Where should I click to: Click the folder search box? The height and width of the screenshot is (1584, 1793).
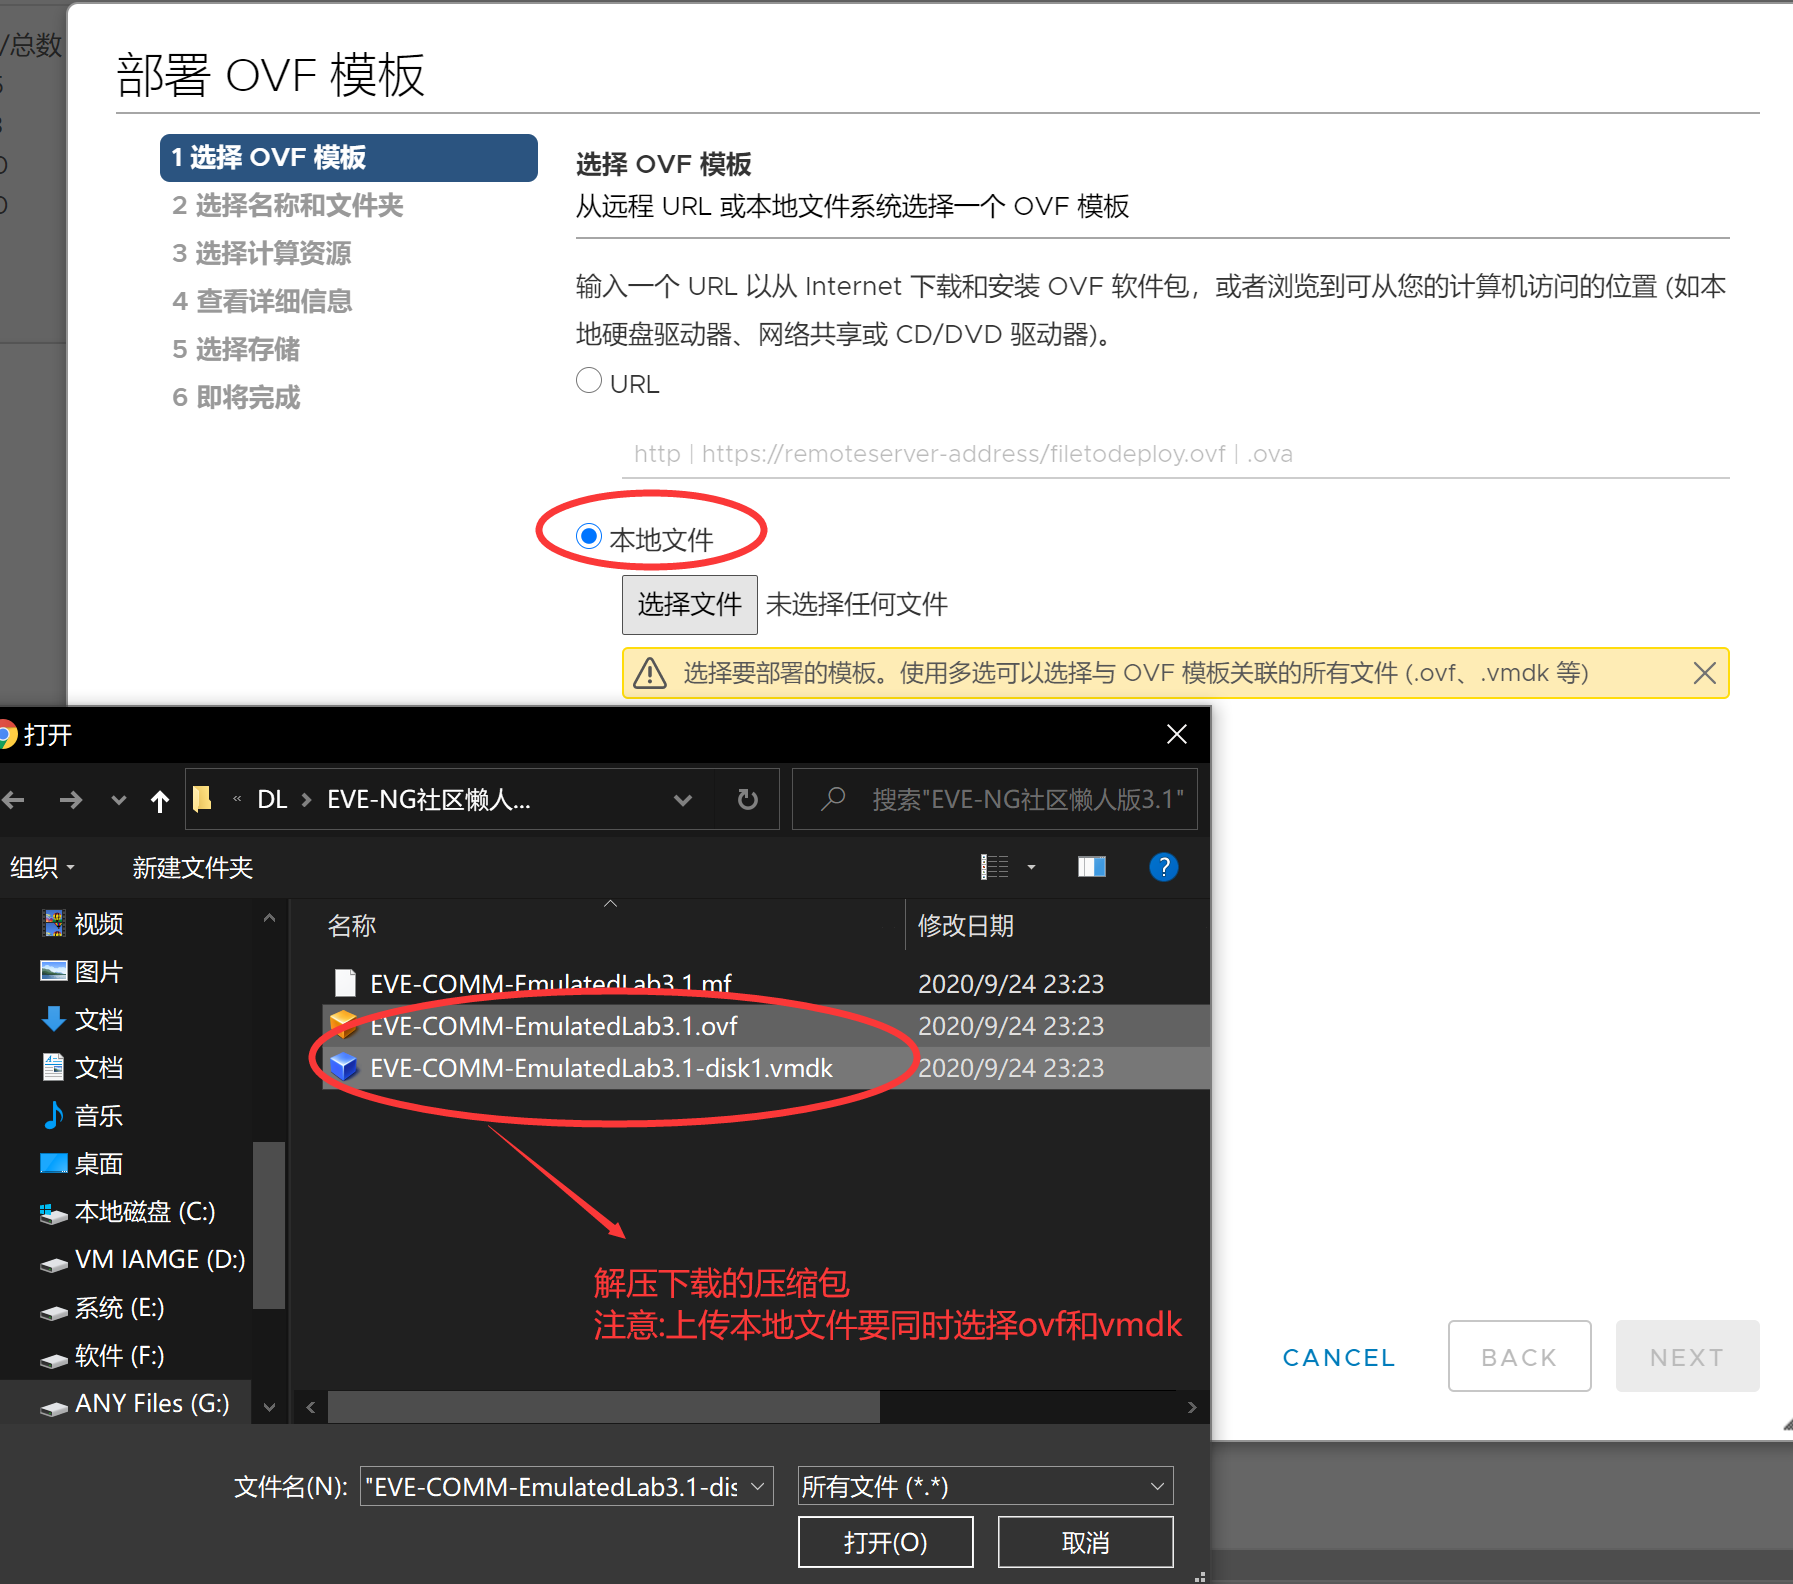point(995,799)
